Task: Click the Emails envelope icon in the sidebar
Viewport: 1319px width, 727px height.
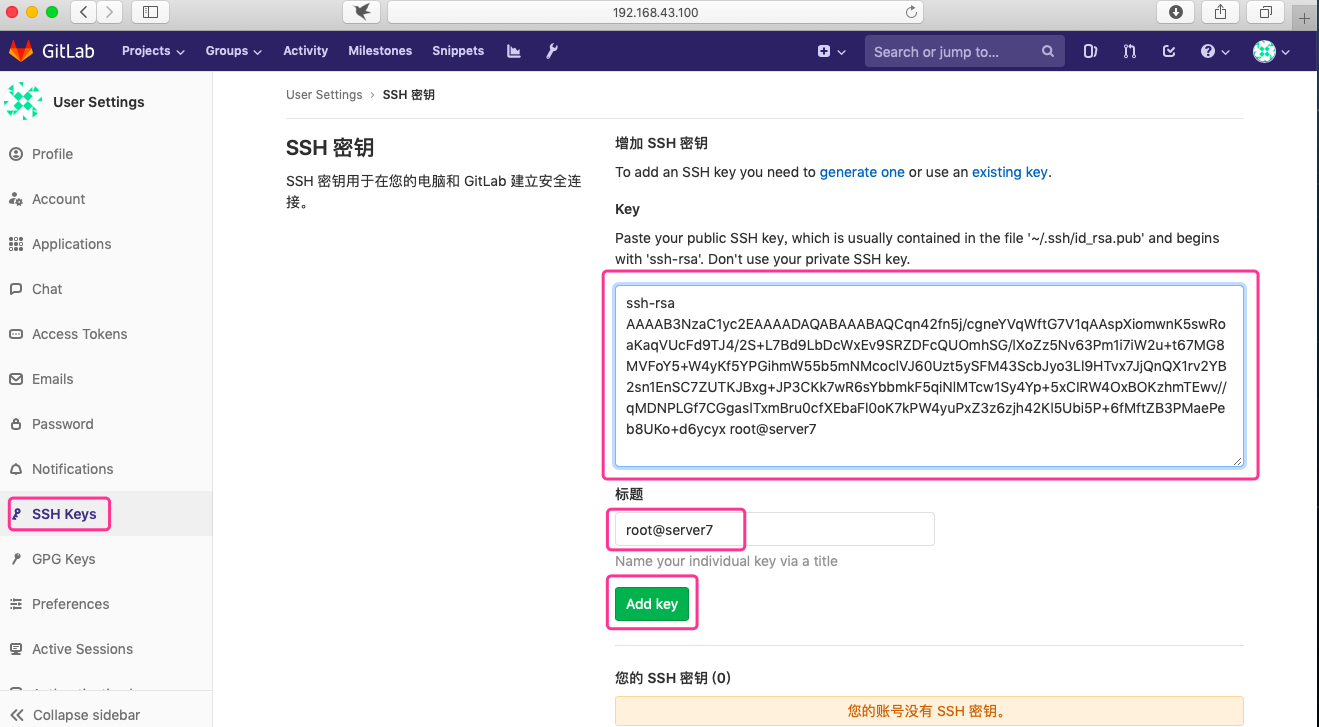Action: (x=15, y=379)
